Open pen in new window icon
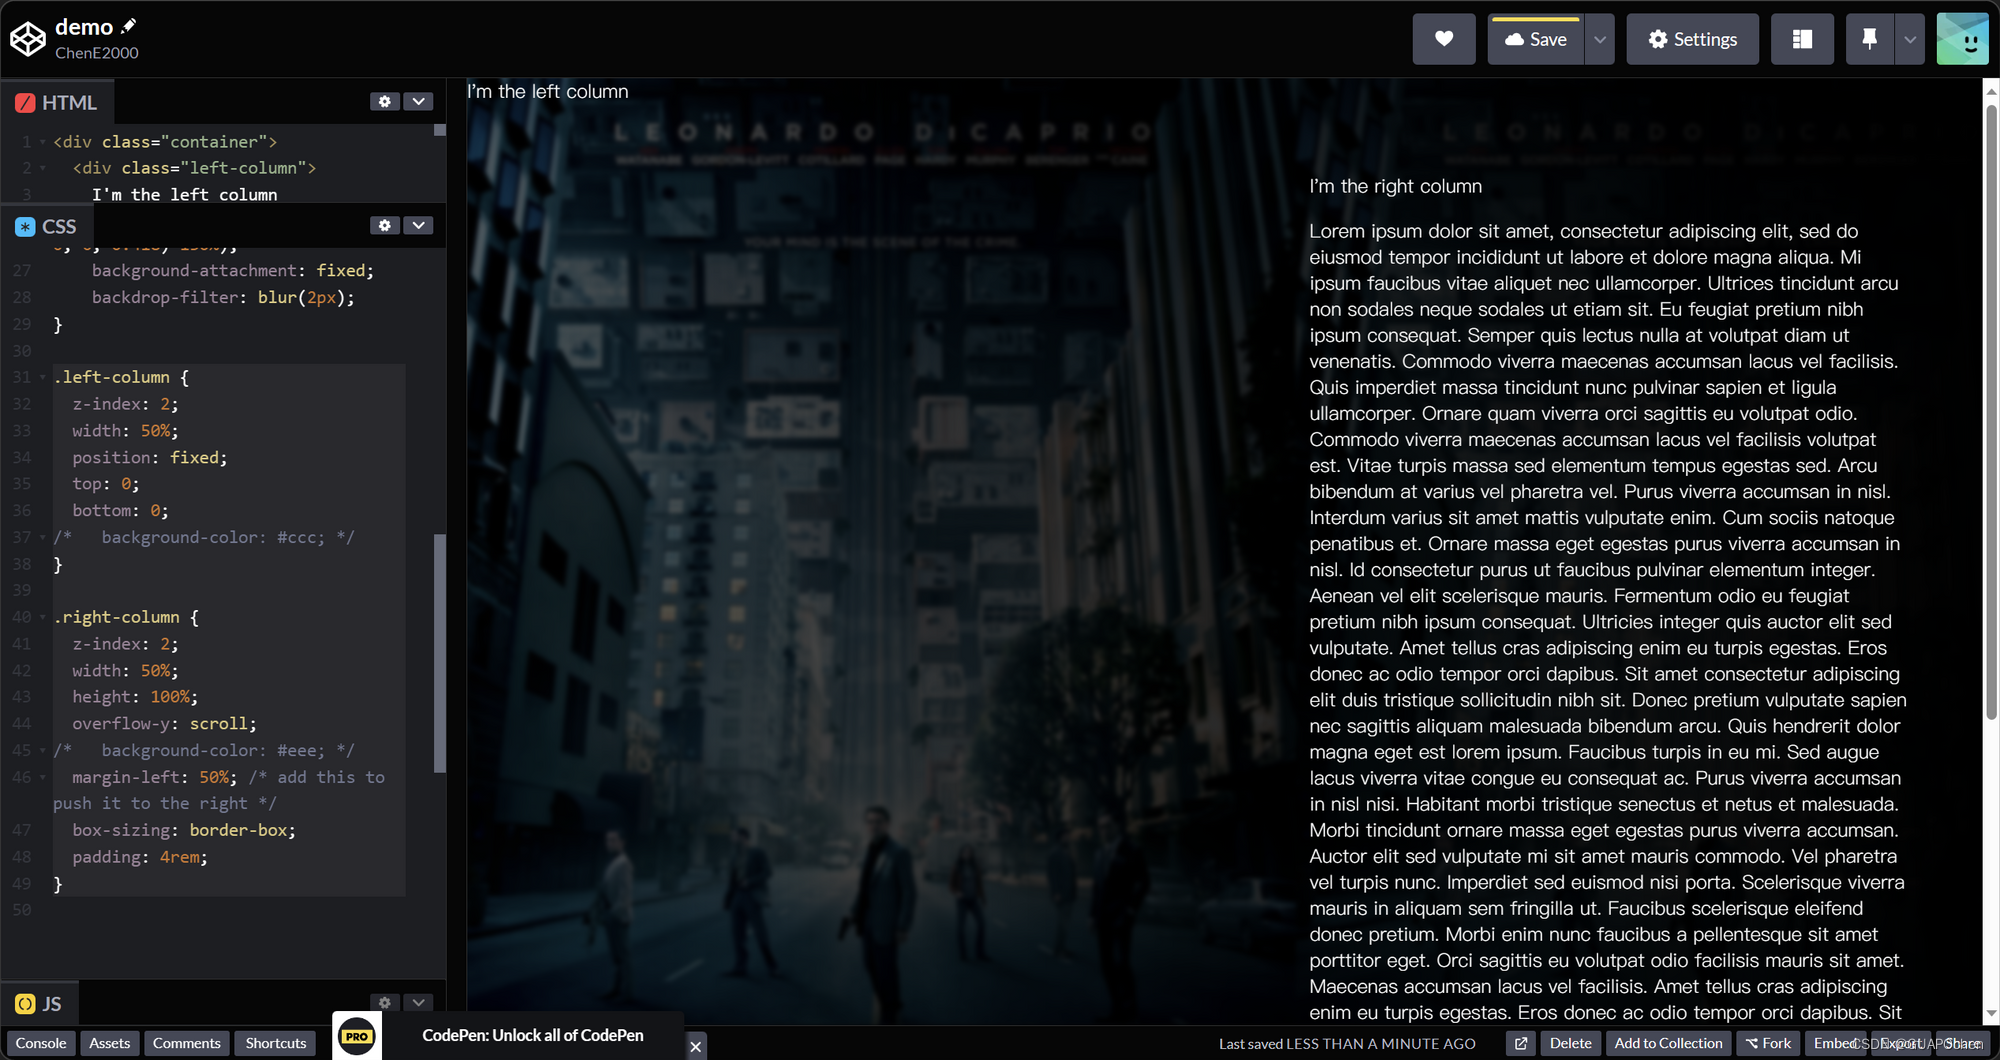2000x1060 pixels. point(1521,1043)
